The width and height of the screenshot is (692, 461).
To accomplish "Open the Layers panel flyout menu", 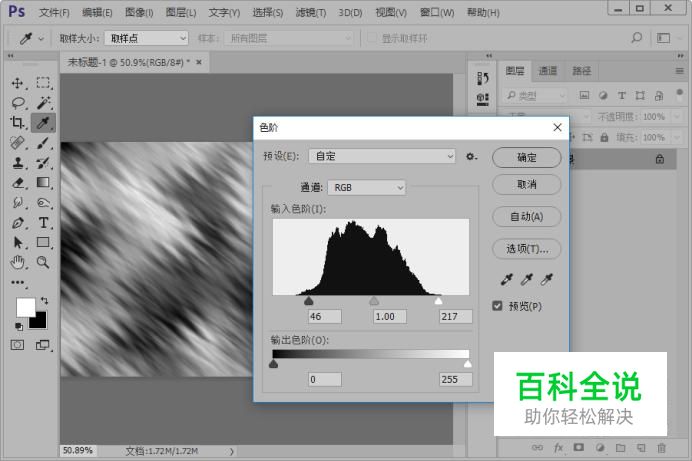I will click(679, 71).
